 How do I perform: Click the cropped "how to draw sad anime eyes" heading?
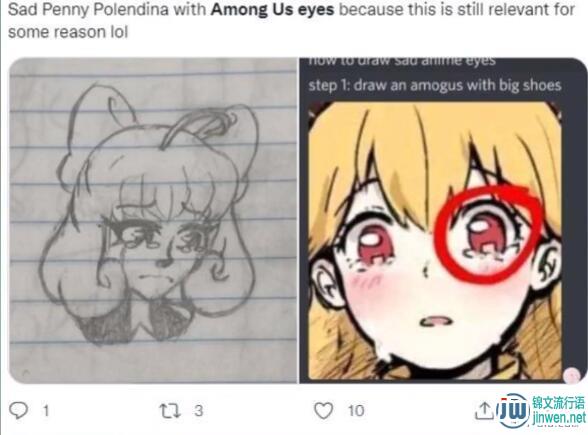[x=402, y=62]
